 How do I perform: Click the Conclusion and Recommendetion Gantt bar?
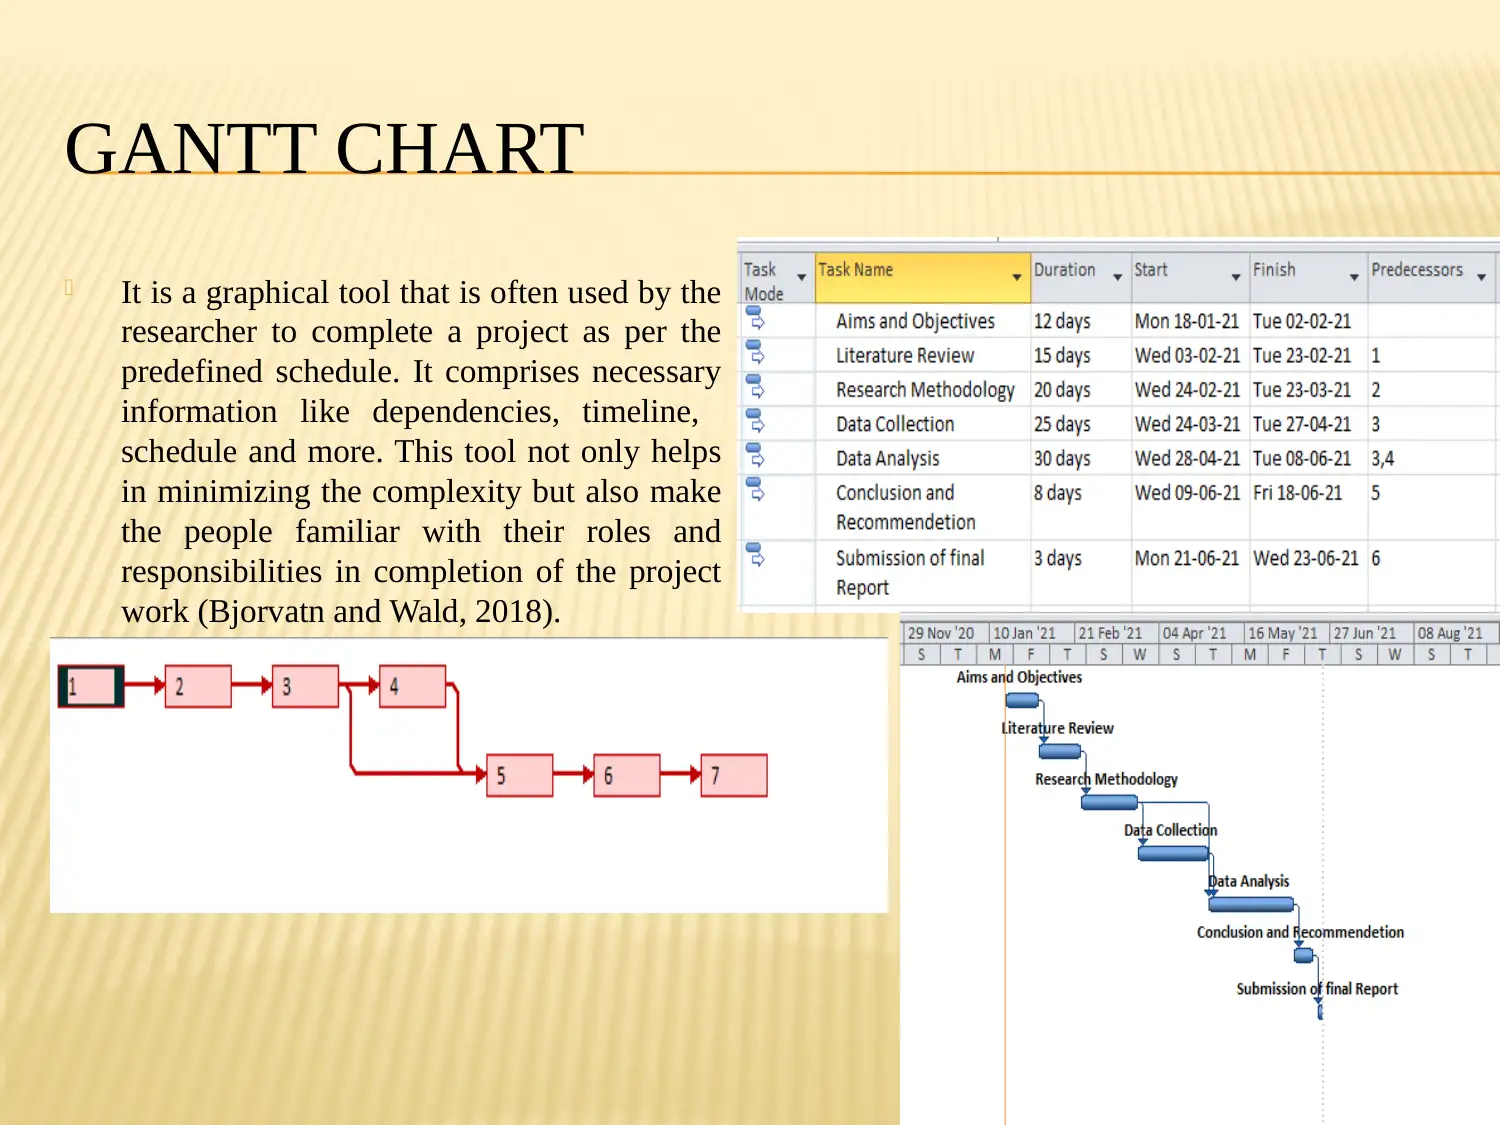point(1303,955)
